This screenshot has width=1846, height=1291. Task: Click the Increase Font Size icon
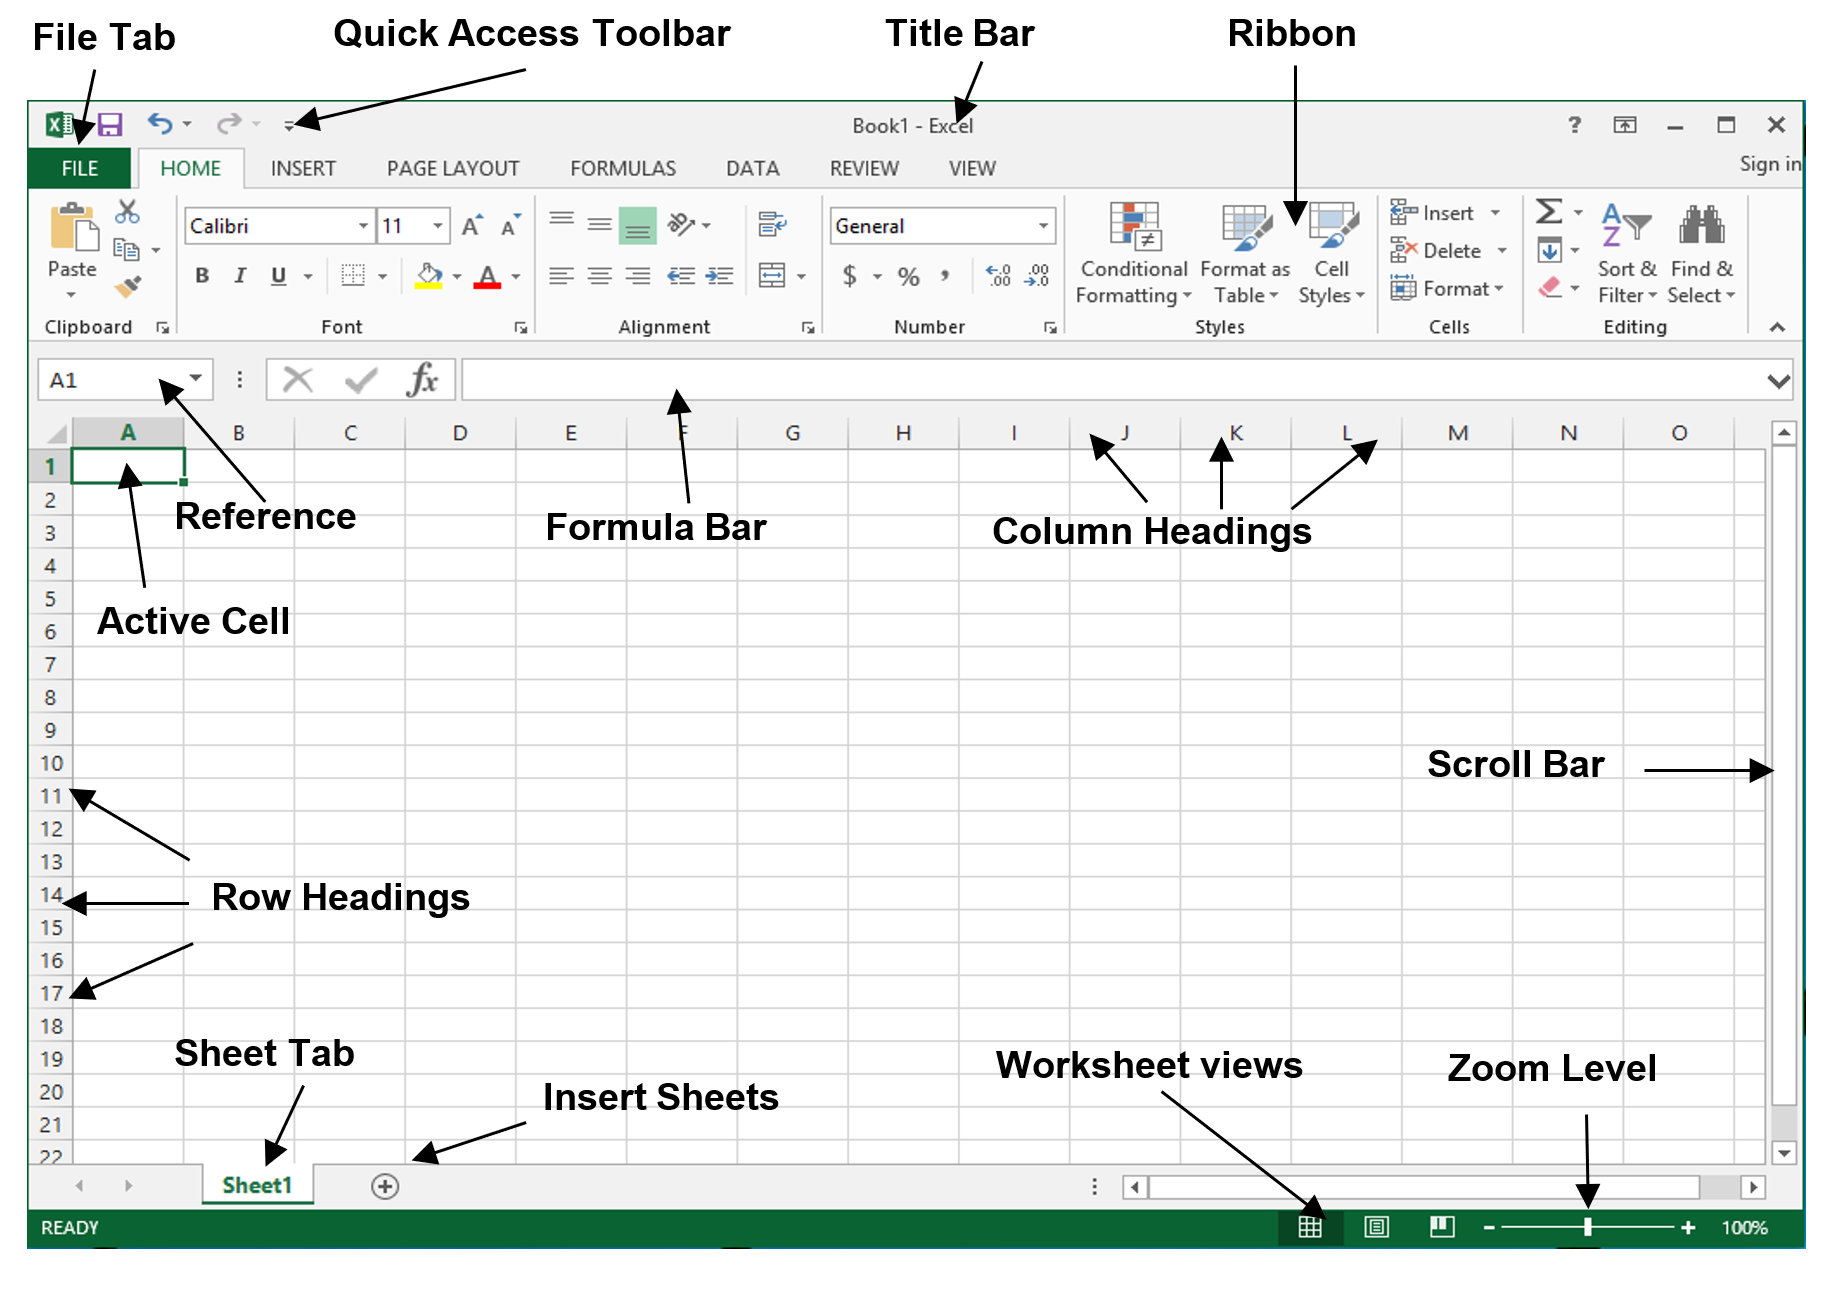tap(472, 225)
